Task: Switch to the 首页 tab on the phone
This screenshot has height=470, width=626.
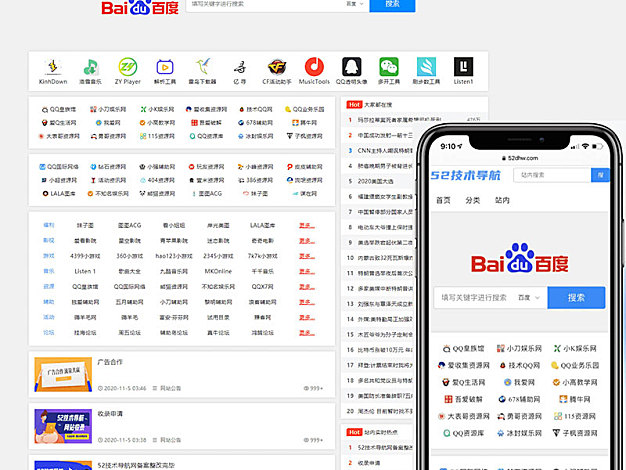Action: coord(443,200)
